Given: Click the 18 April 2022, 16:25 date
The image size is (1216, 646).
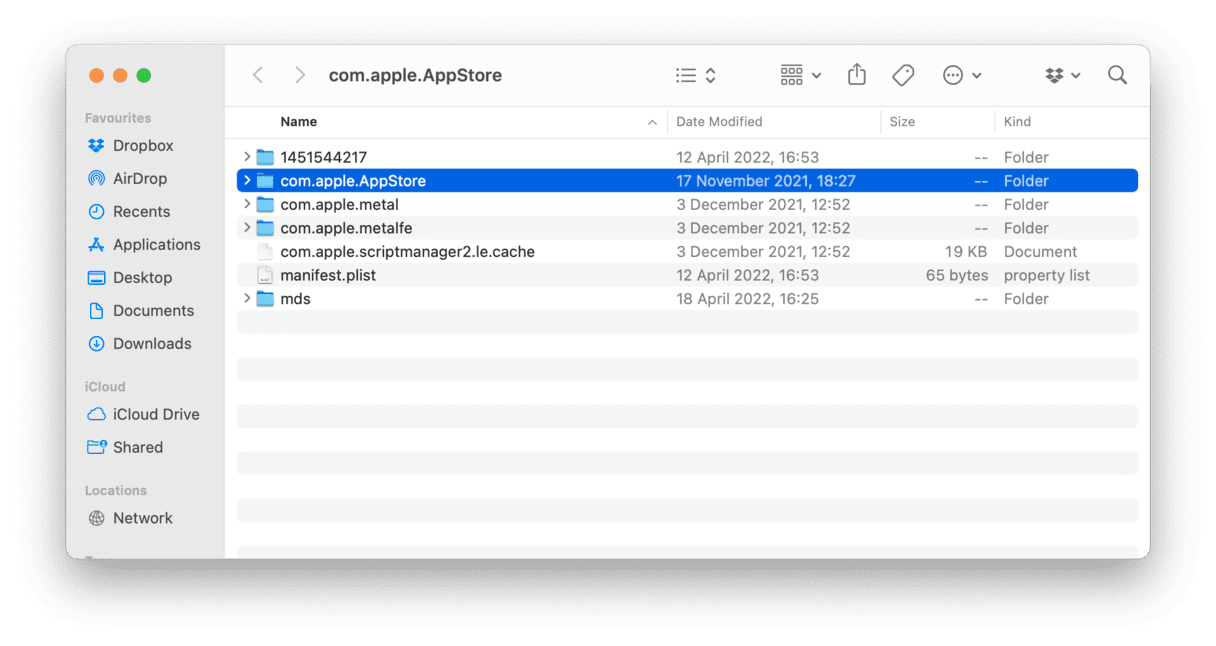Looking at the screenshot, I should click(x=746, y=299).
